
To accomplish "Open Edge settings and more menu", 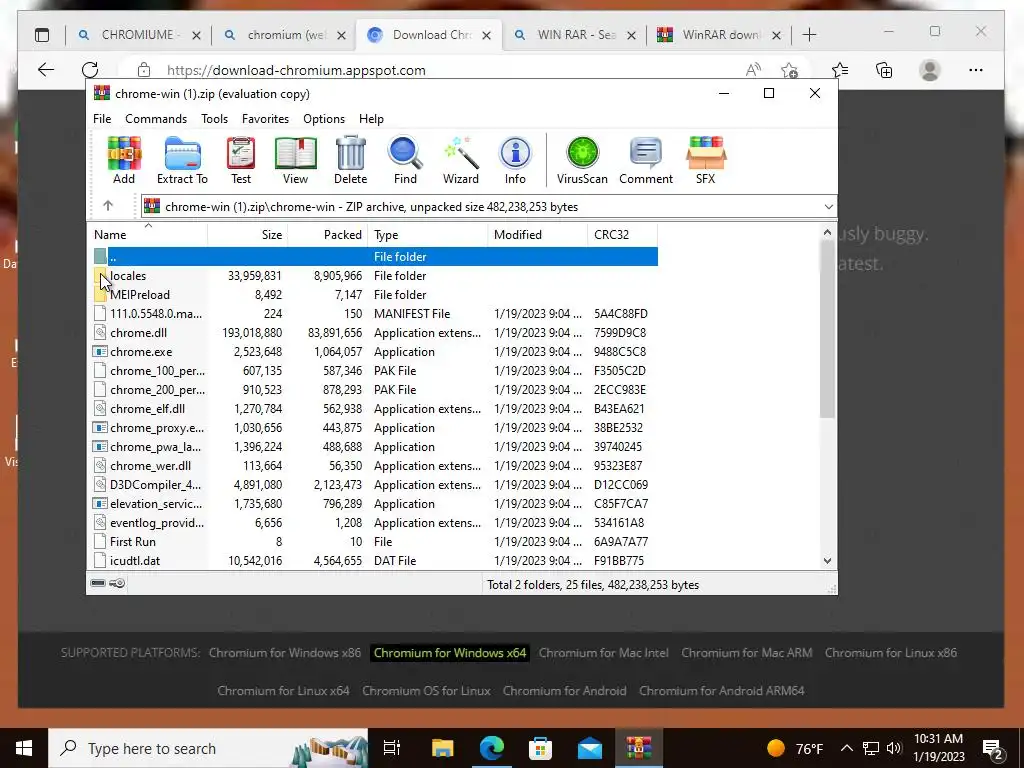I will pos(976,70).
